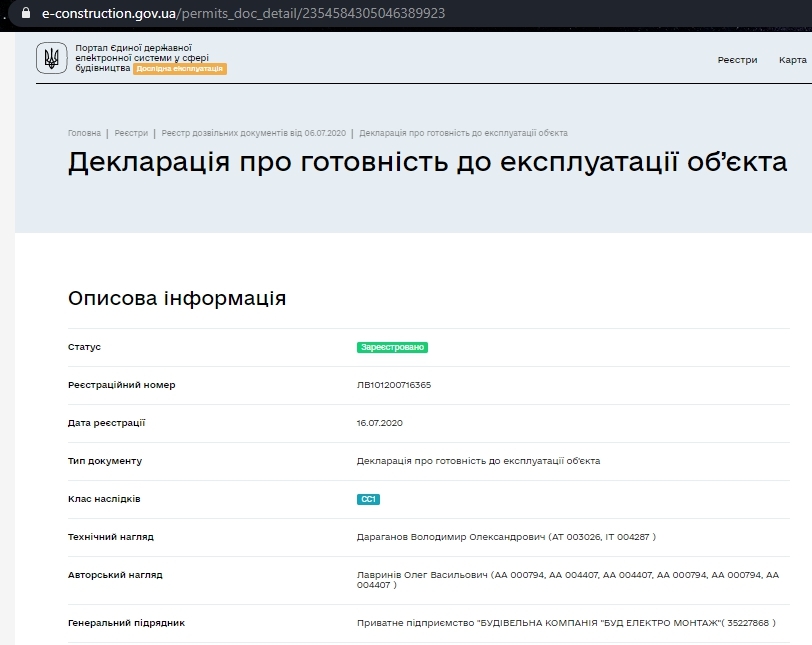Click Лавринів Олег Васильович supervisor entry
This screenshot has width=812, height=645.
coord(568,580)
